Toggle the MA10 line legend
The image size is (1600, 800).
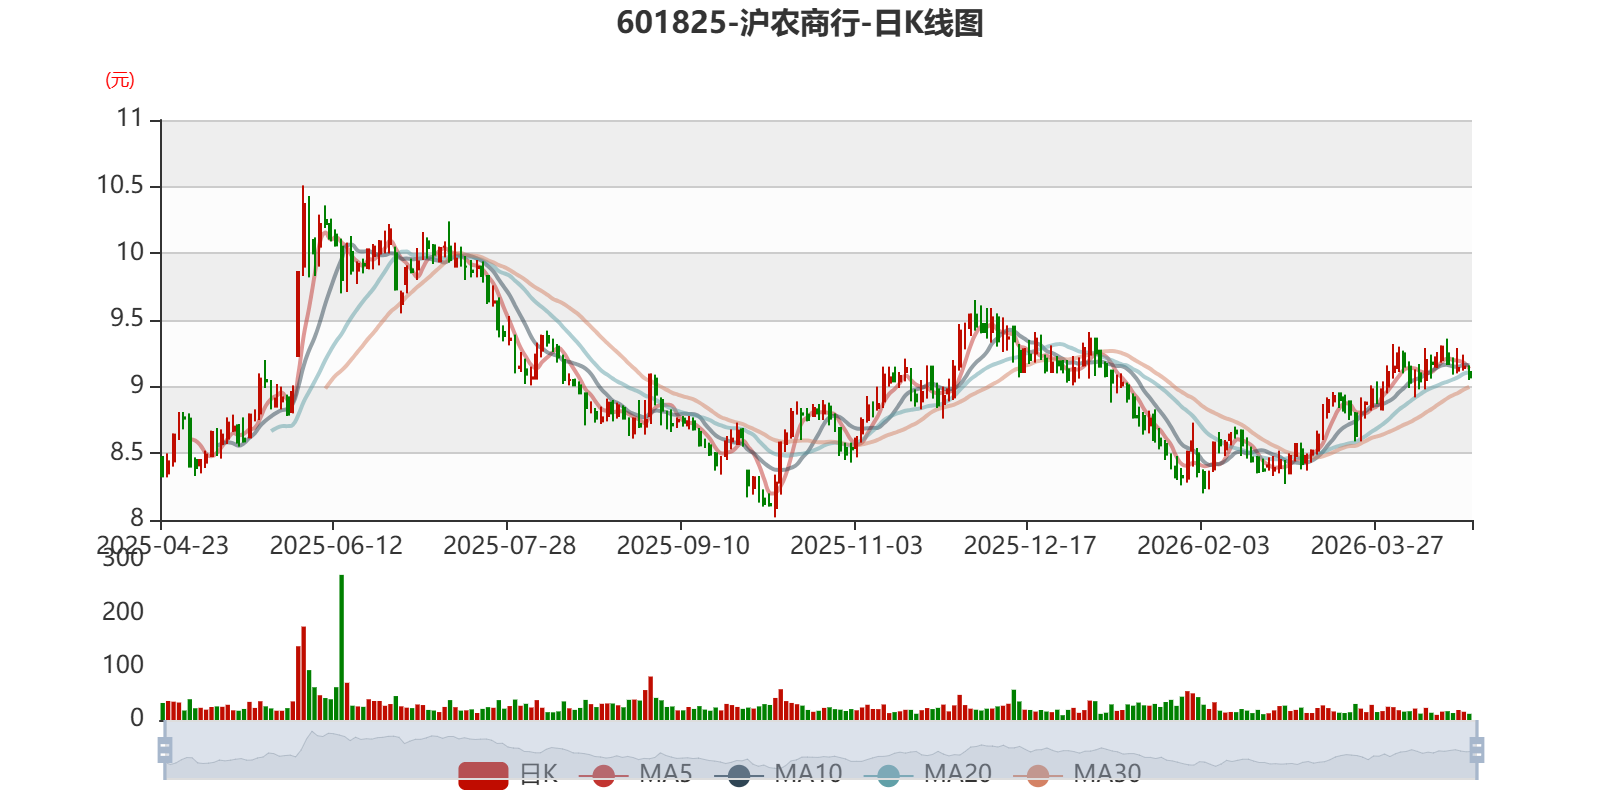[x=778, y=775]
